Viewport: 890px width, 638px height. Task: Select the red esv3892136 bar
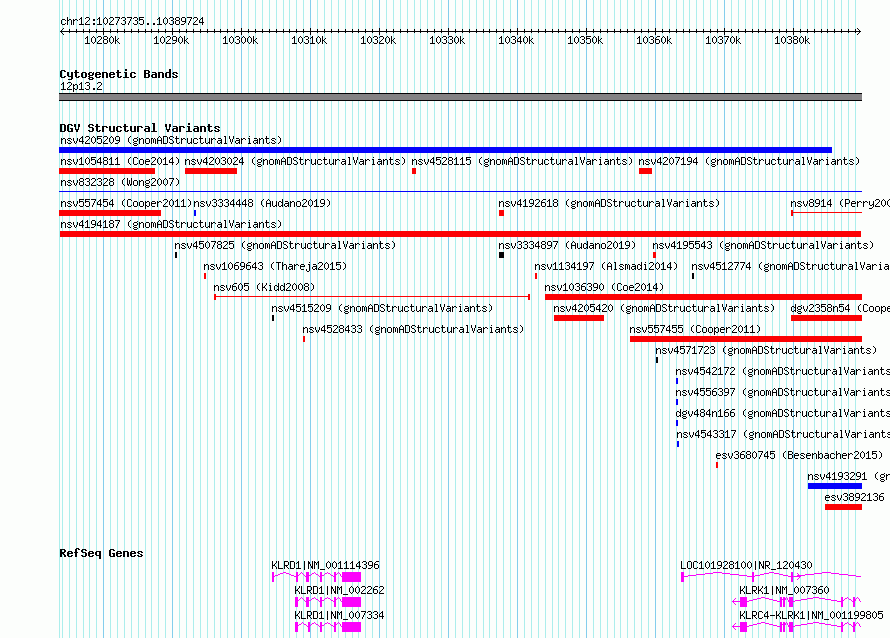[x=843, y=507]
